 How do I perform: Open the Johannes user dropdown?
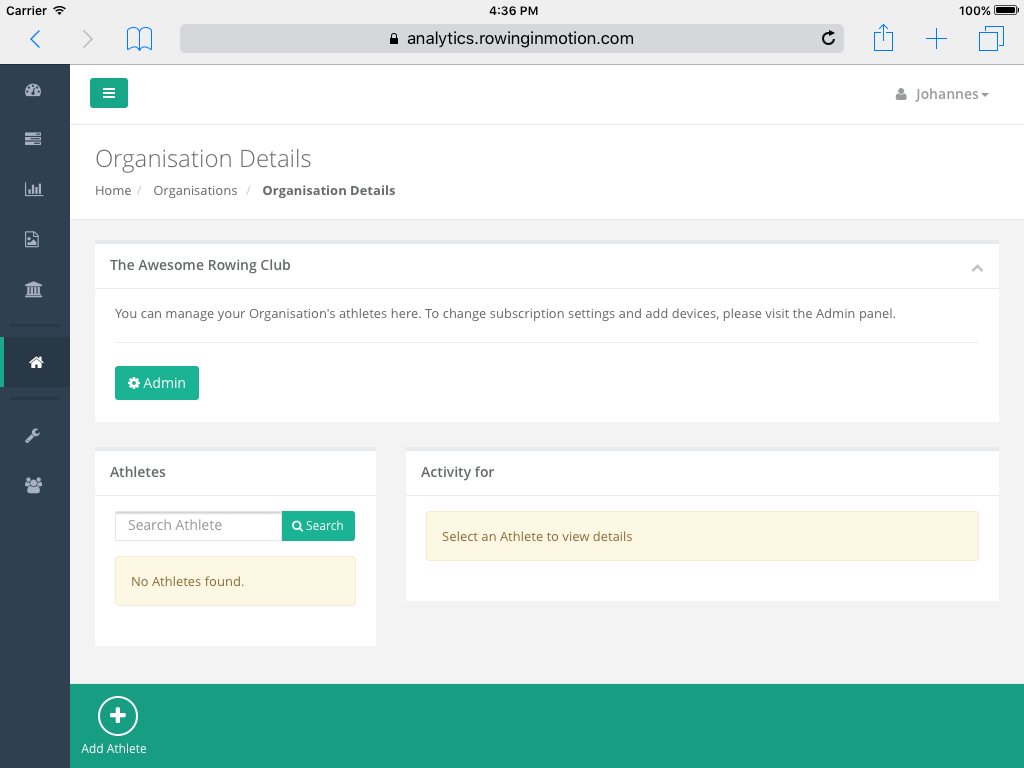point(942,94)
